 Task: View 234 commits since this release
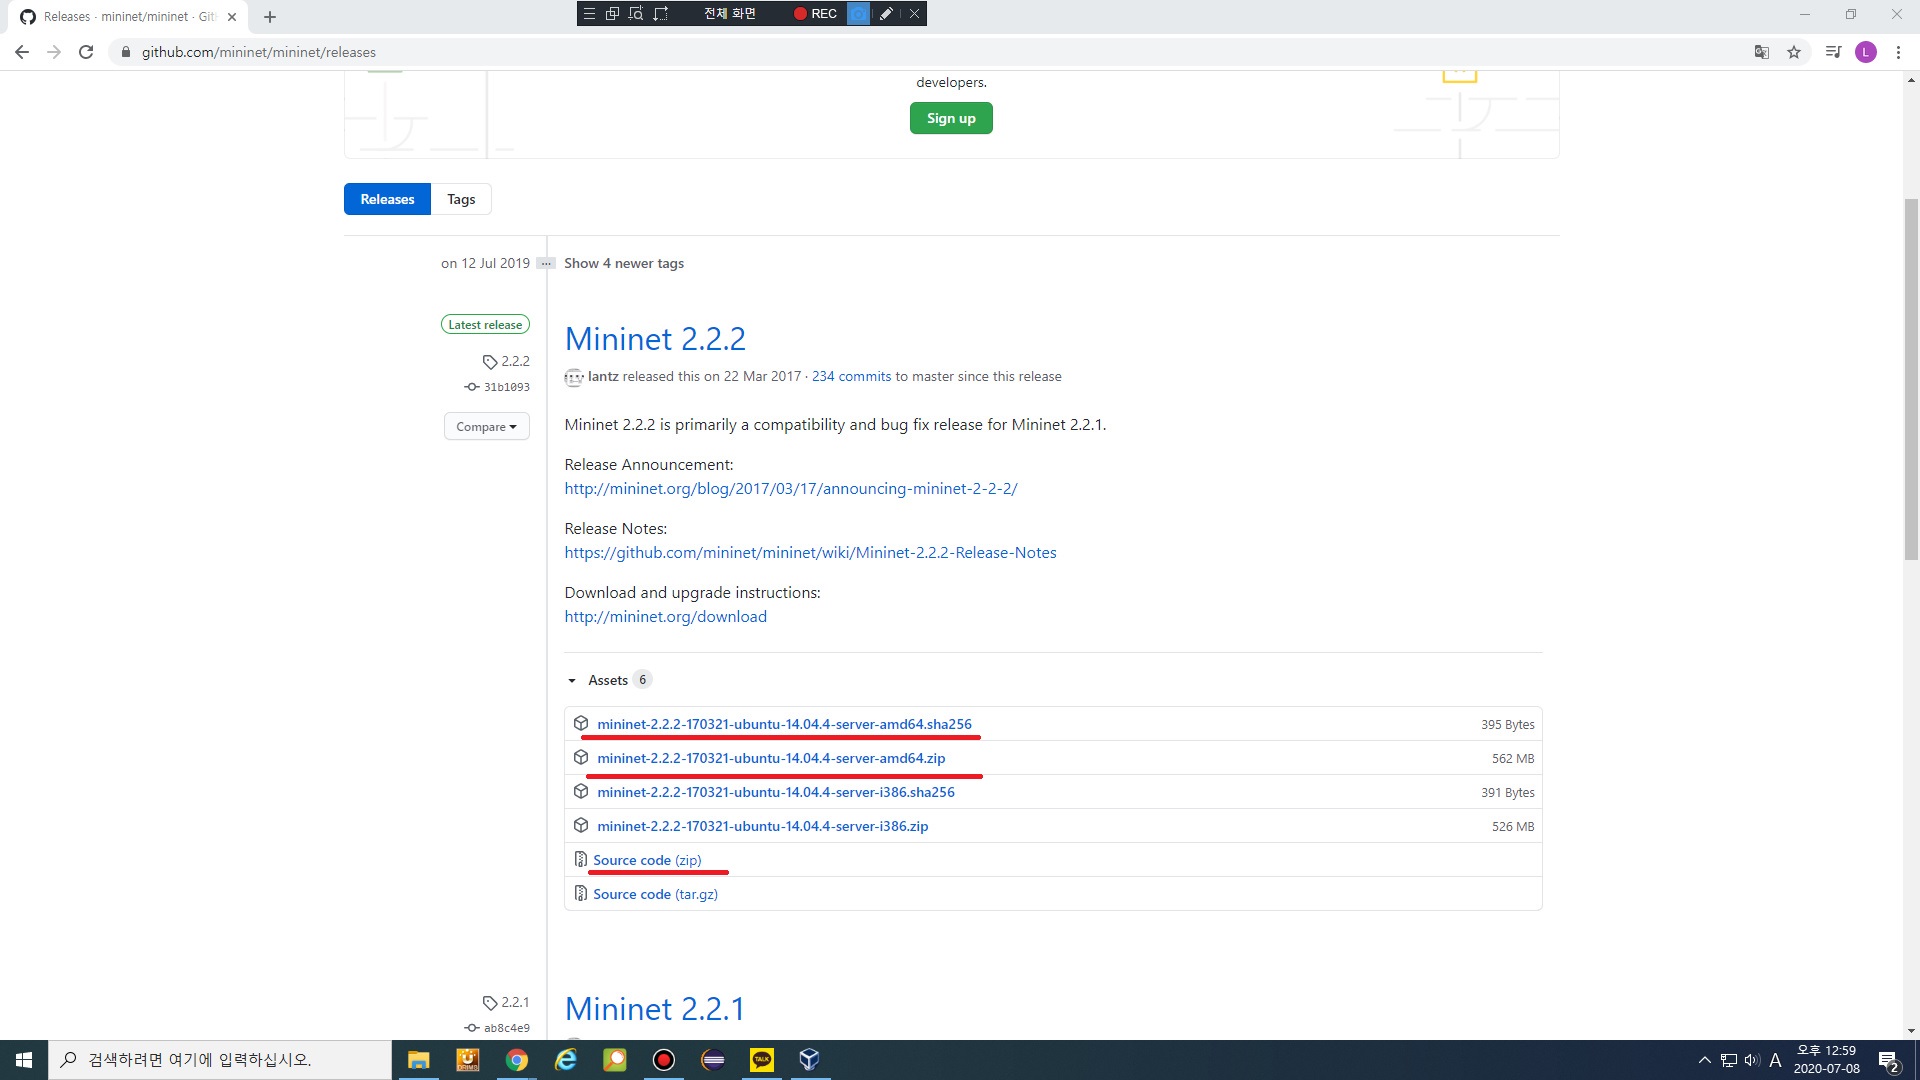point(851,377)
